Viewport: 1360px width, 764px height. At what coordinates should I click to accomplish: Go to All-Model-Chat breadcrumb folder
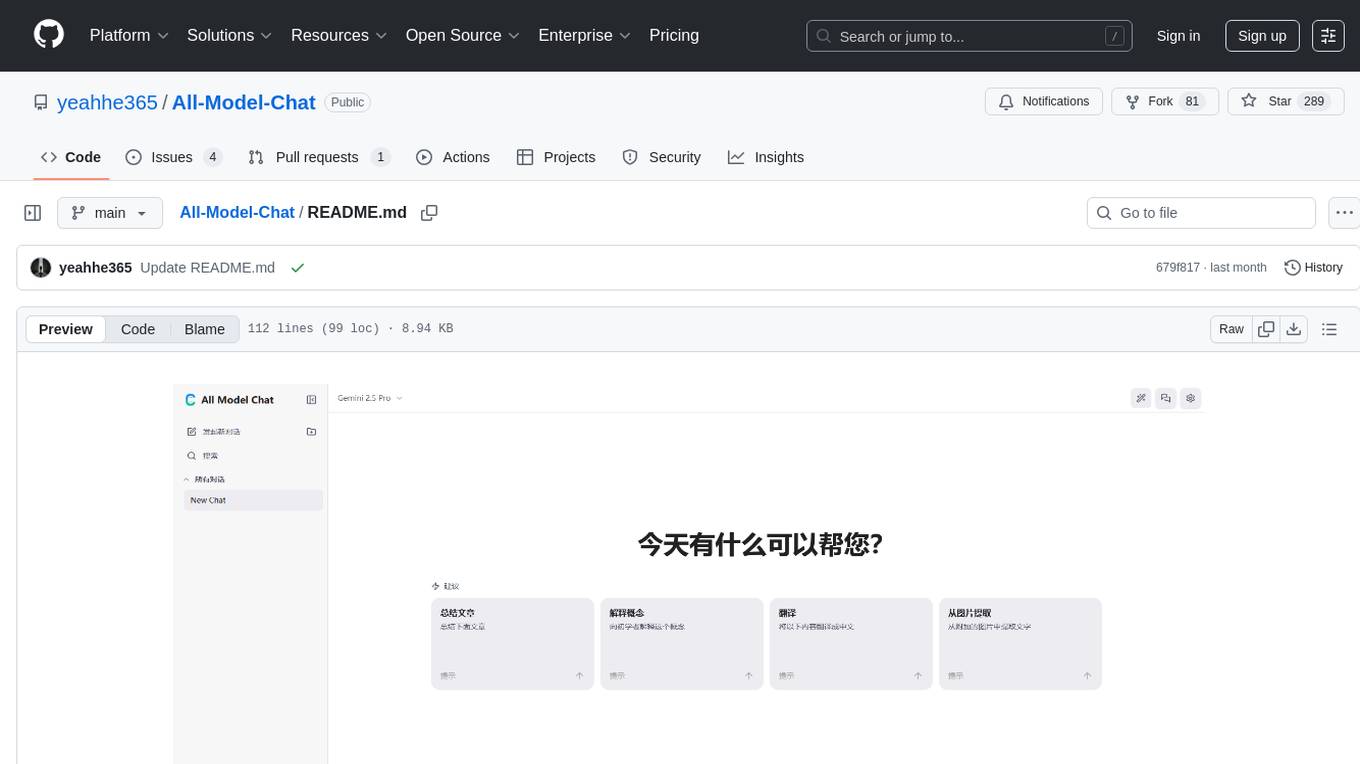click(x=237, y=213)
